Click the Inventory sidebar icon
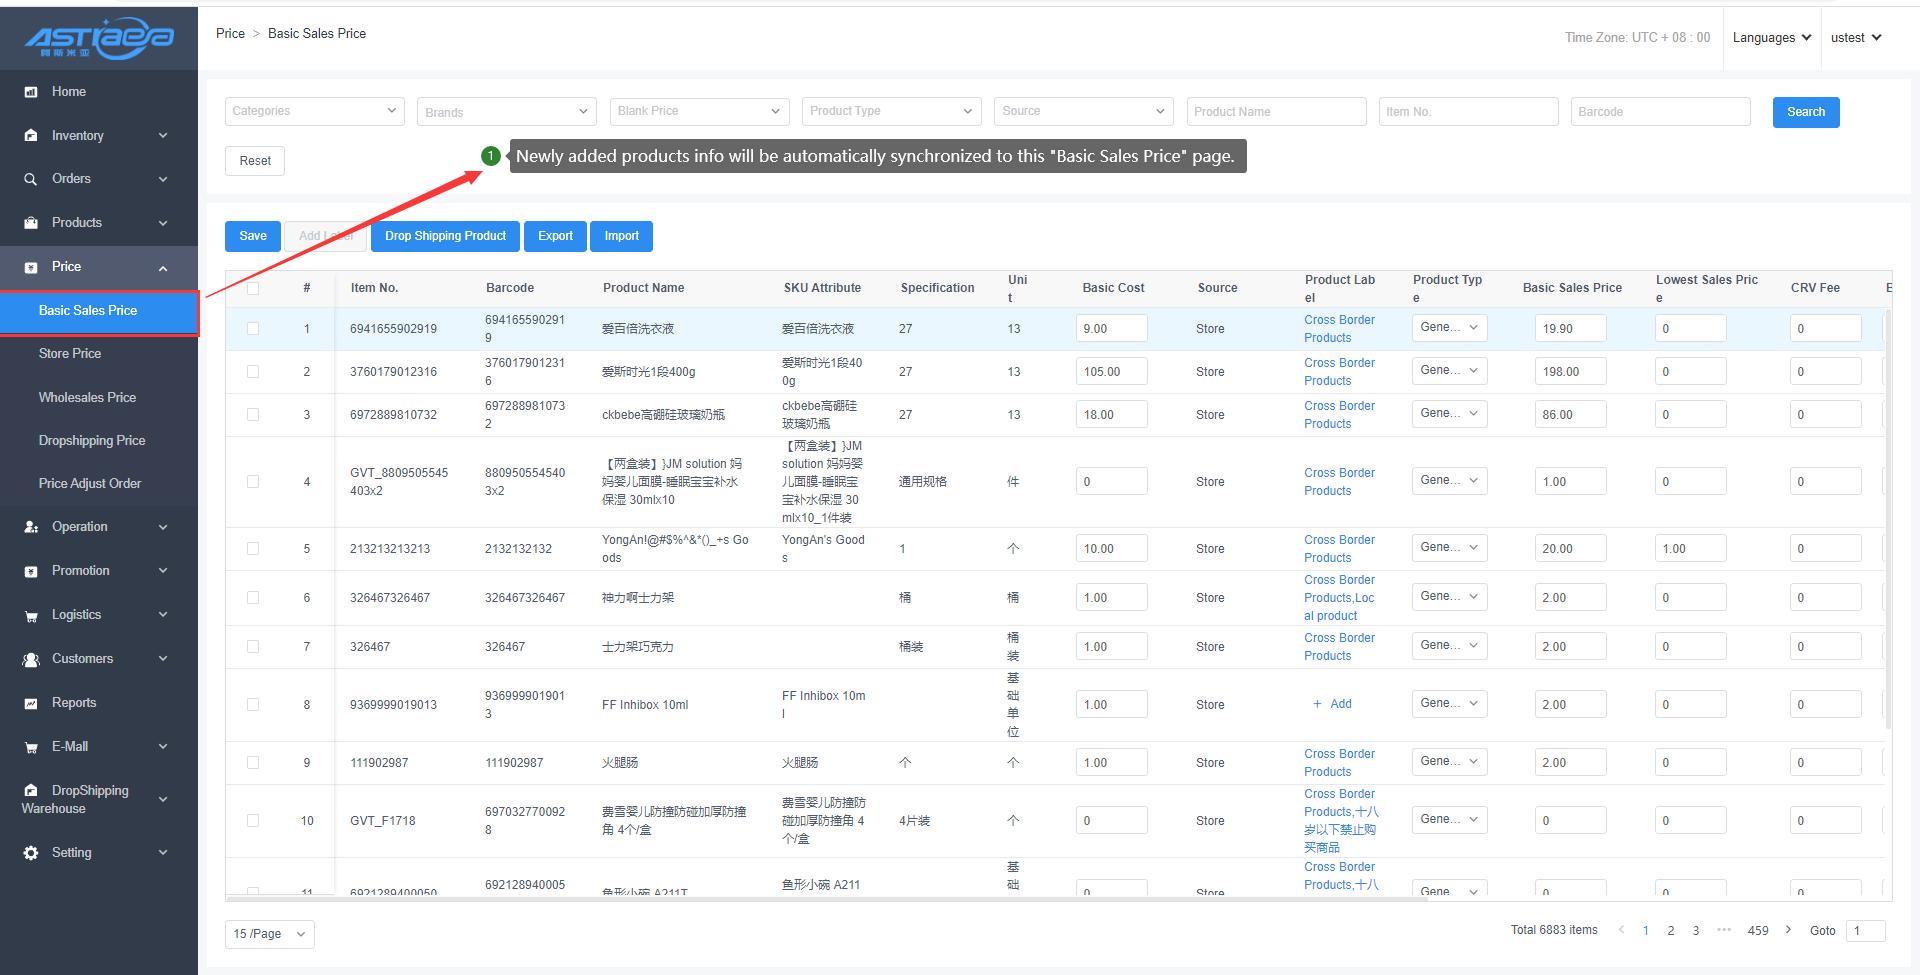Viewport: 1920px width, 975px height. (x=31, y=136)
